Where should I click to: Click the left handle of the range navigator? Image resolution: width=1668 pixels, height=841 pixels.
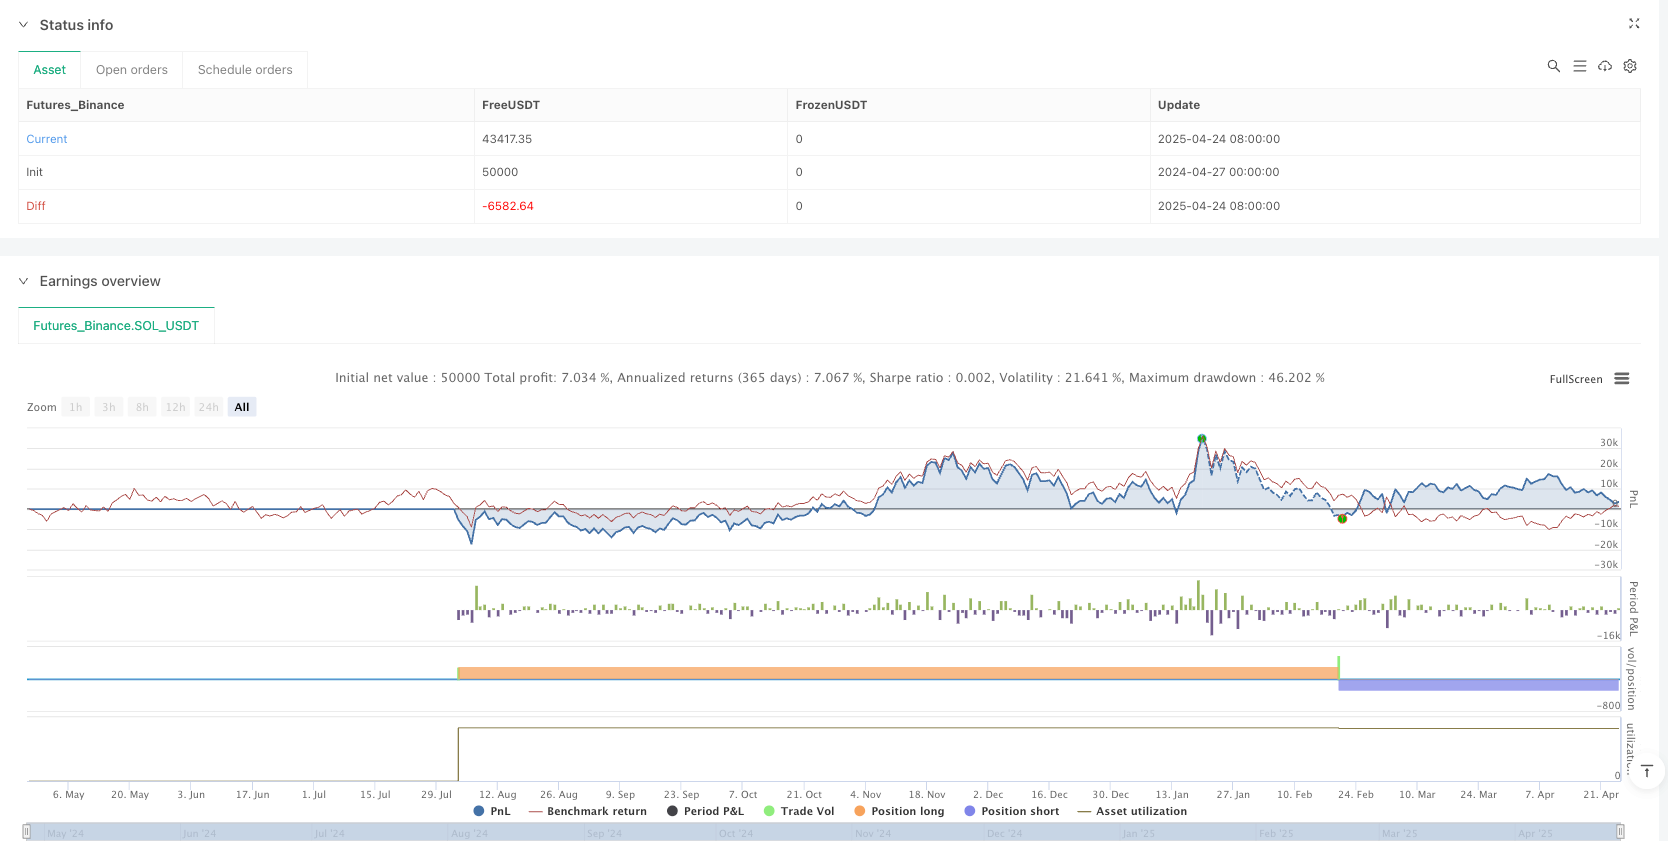click(27, 831)
